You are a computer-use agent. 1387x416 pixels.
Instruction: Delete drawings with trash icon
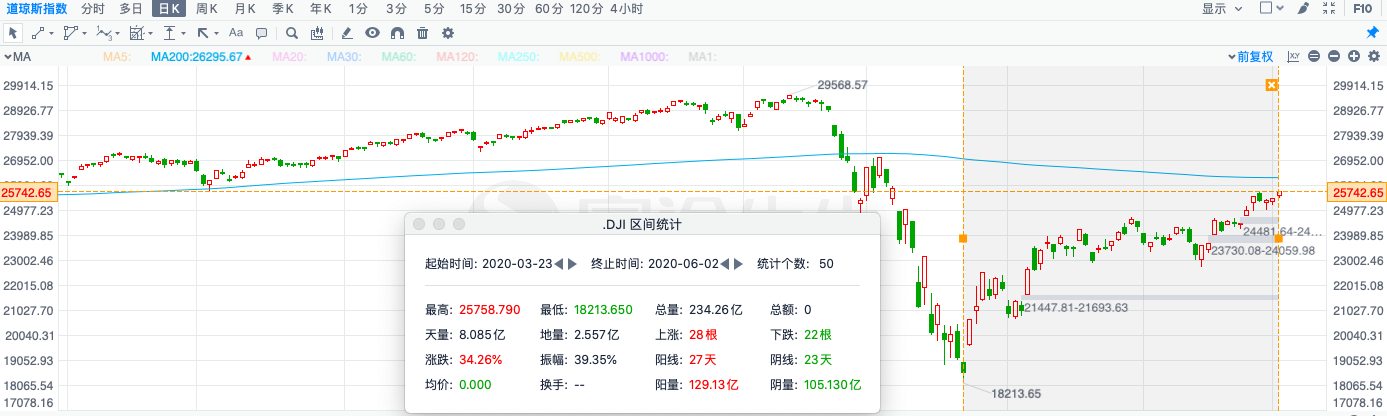422,33
